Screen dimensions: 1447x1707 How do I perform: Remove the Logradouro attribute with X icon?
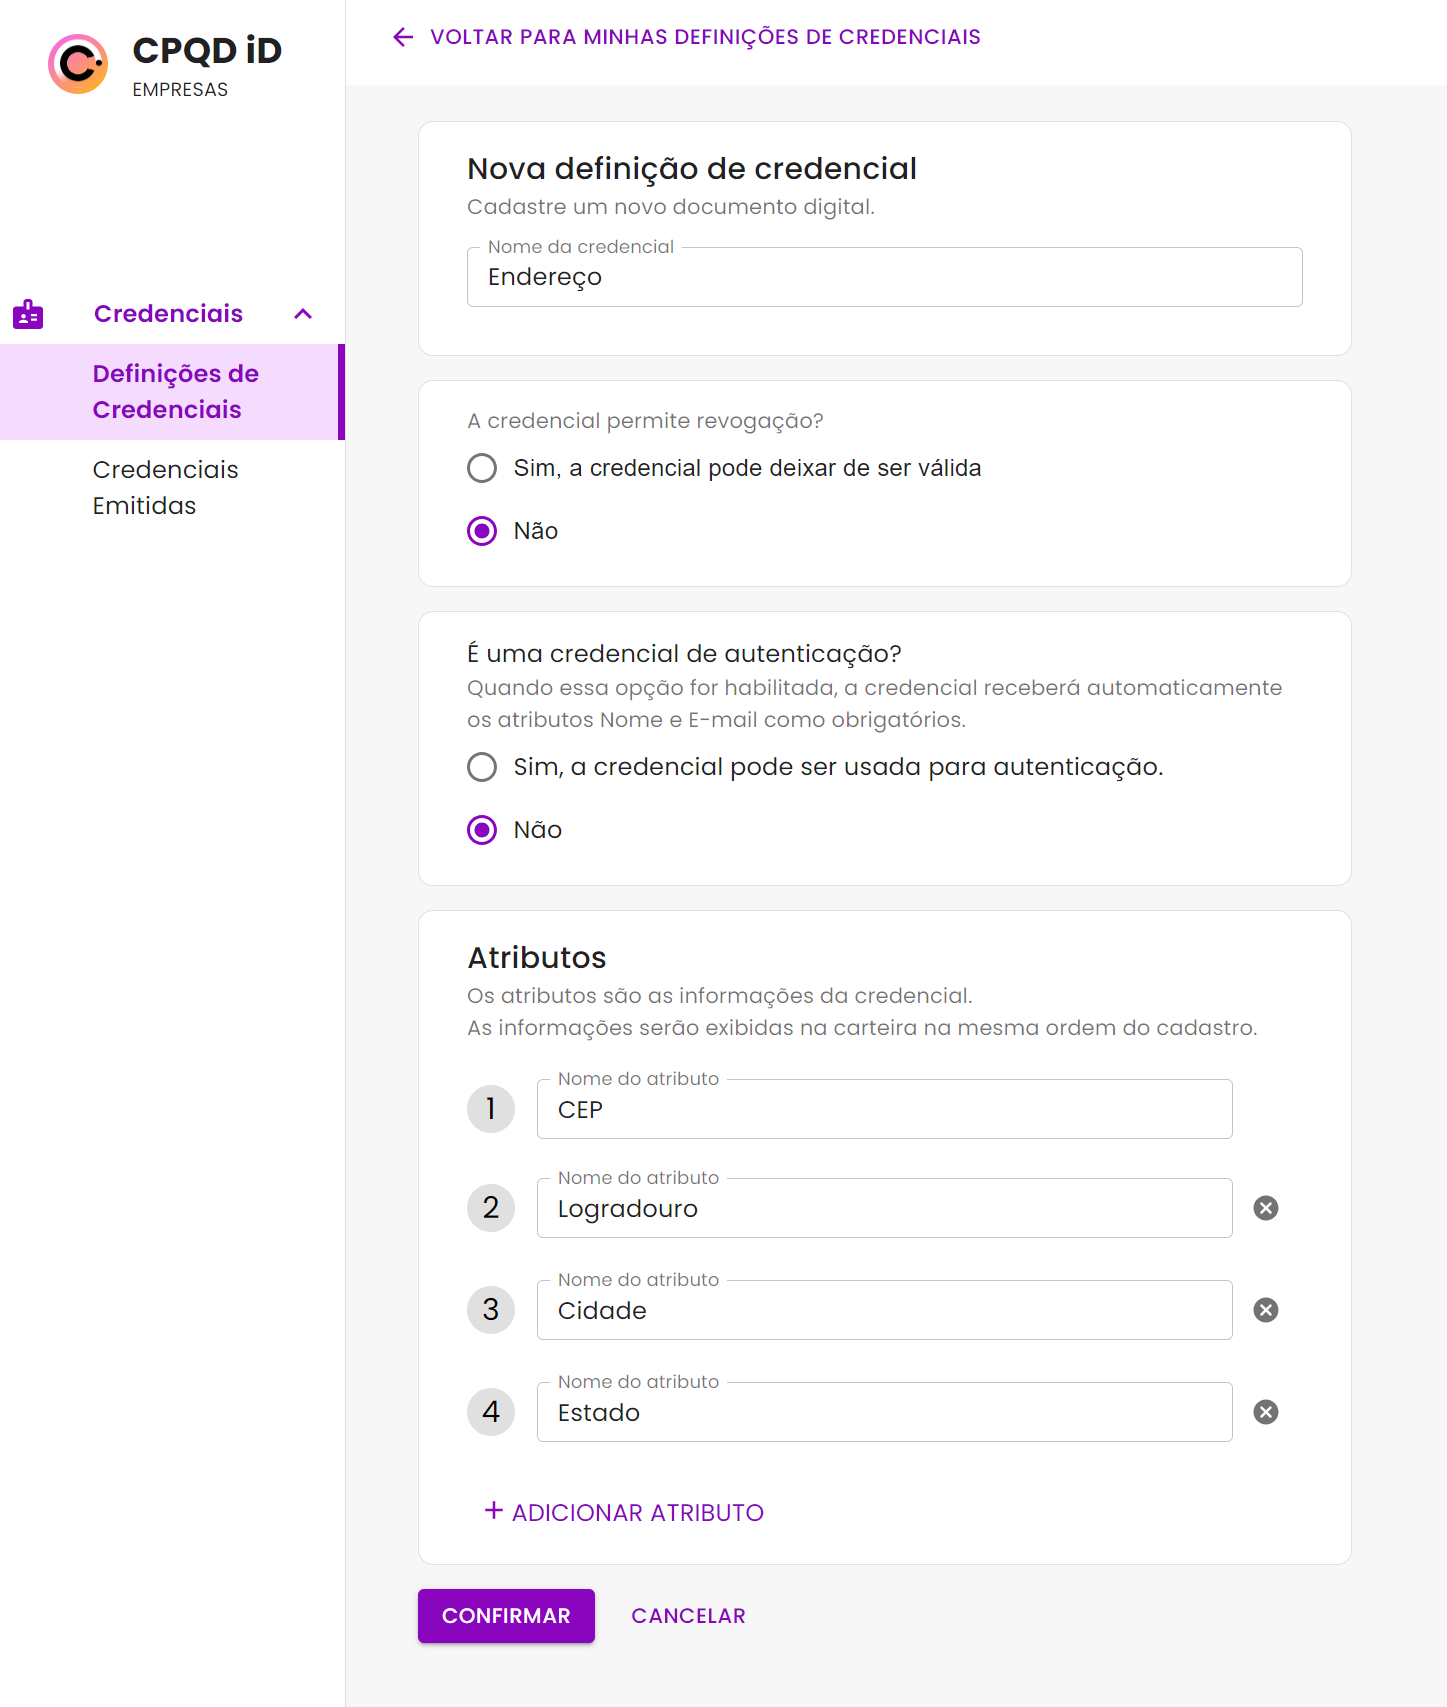(1265, 1208)
